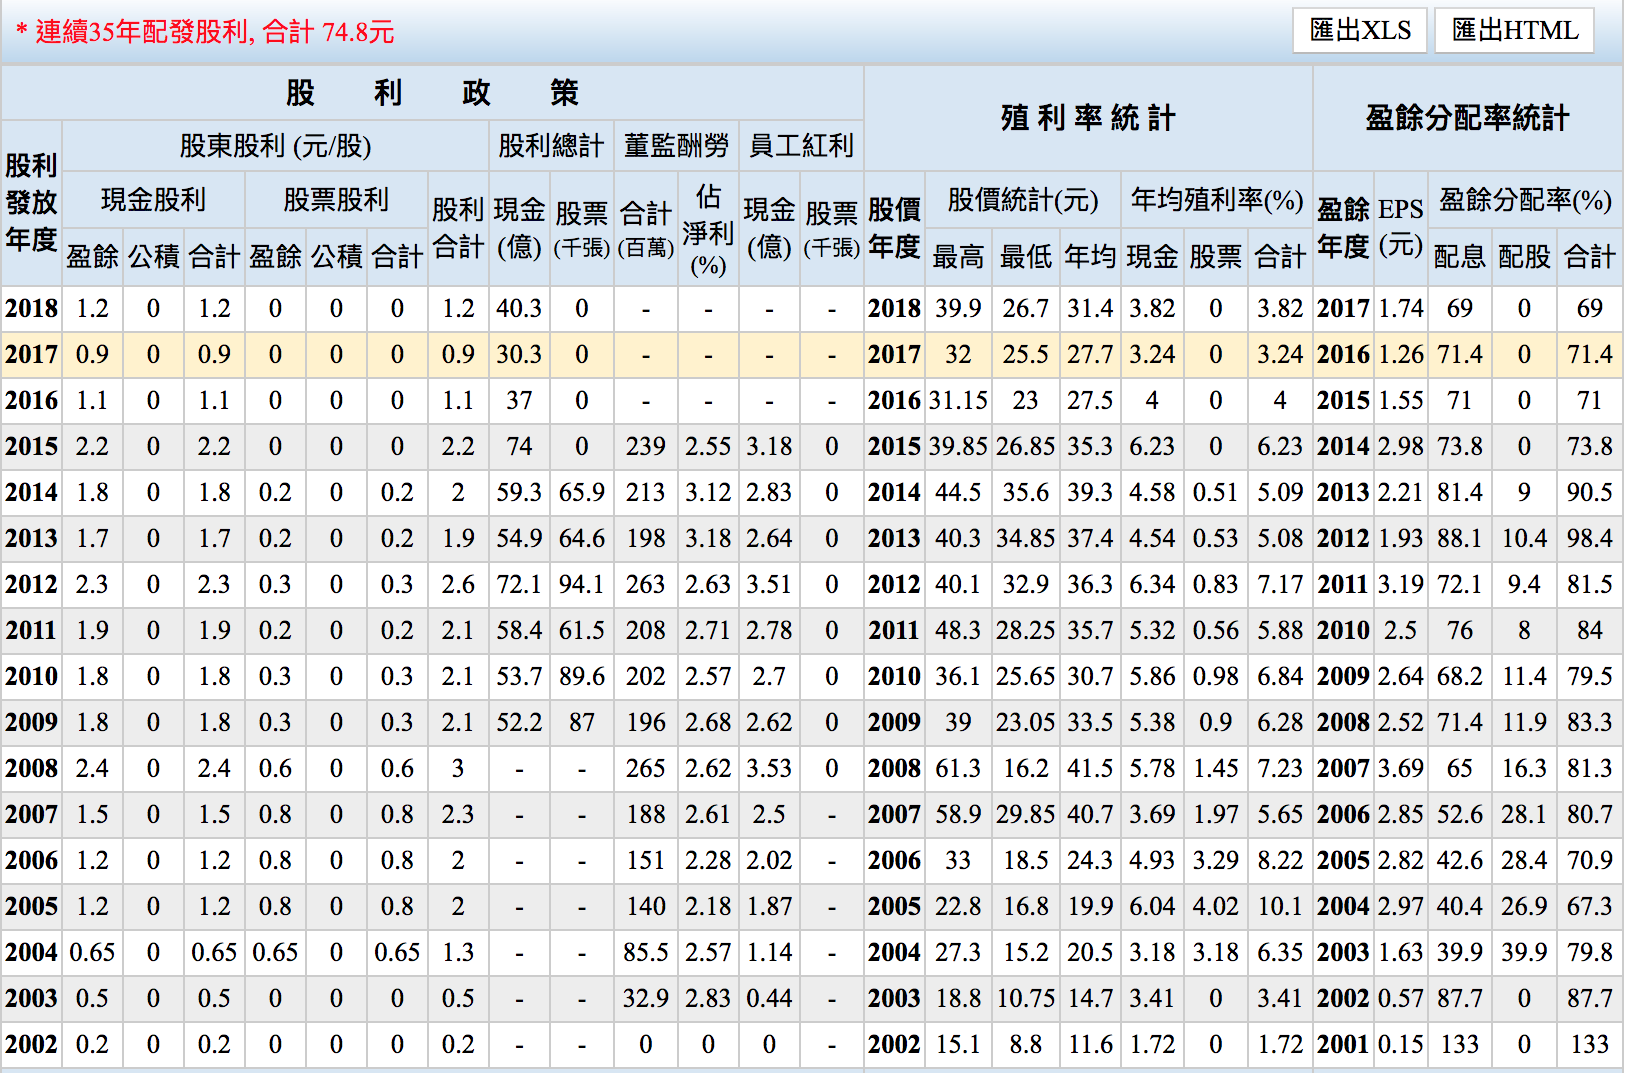Click the 股利總計 column group header
This screenshot has height=1073, width=1628.
tap(551, 146)
